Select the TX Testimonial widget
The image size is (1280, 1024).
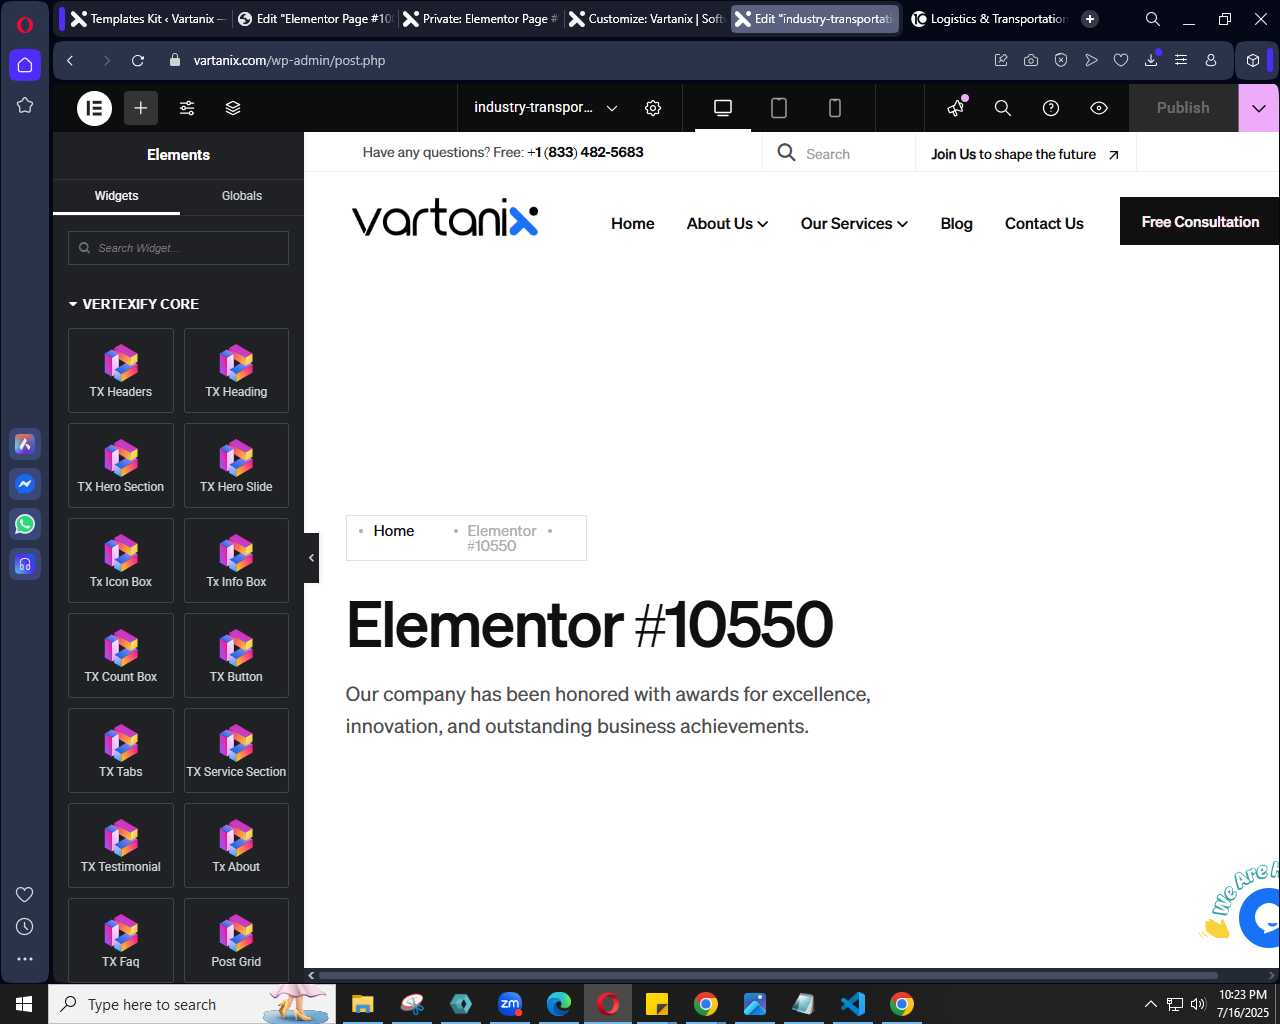tap(121, 846)
